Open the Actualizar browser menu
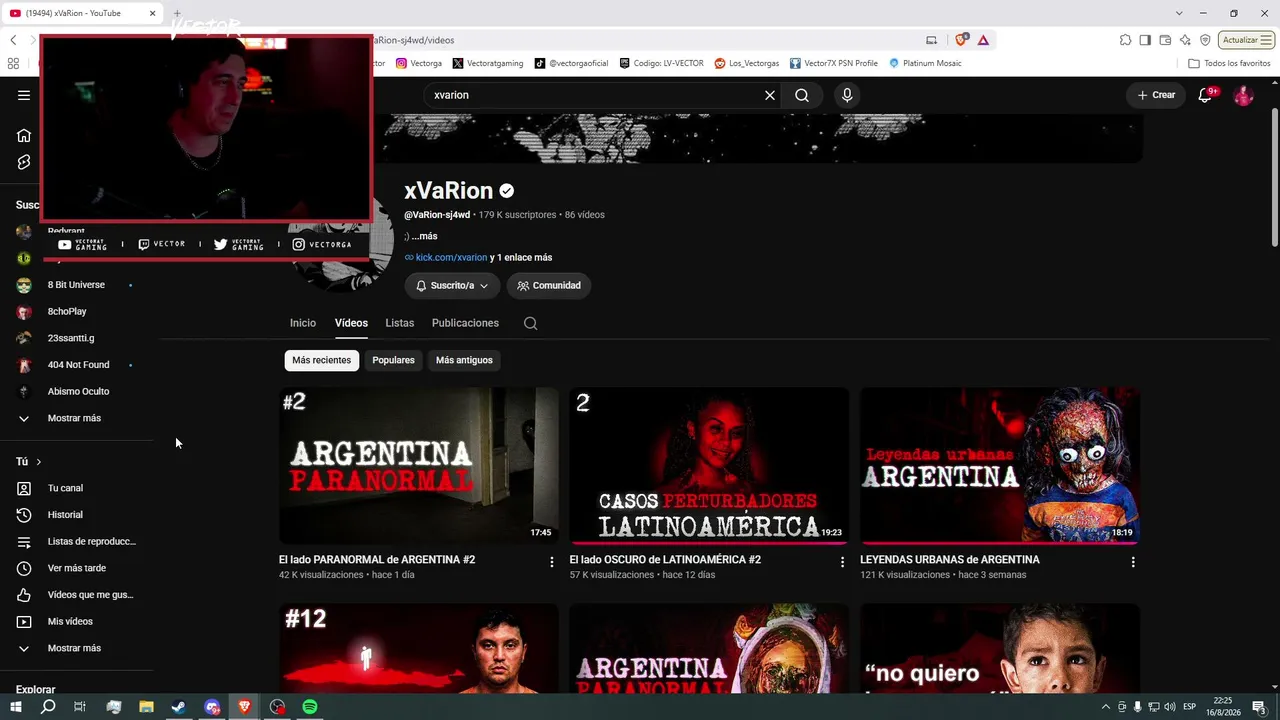This screenshot has width=1280, height=720. pos(1247,40)
